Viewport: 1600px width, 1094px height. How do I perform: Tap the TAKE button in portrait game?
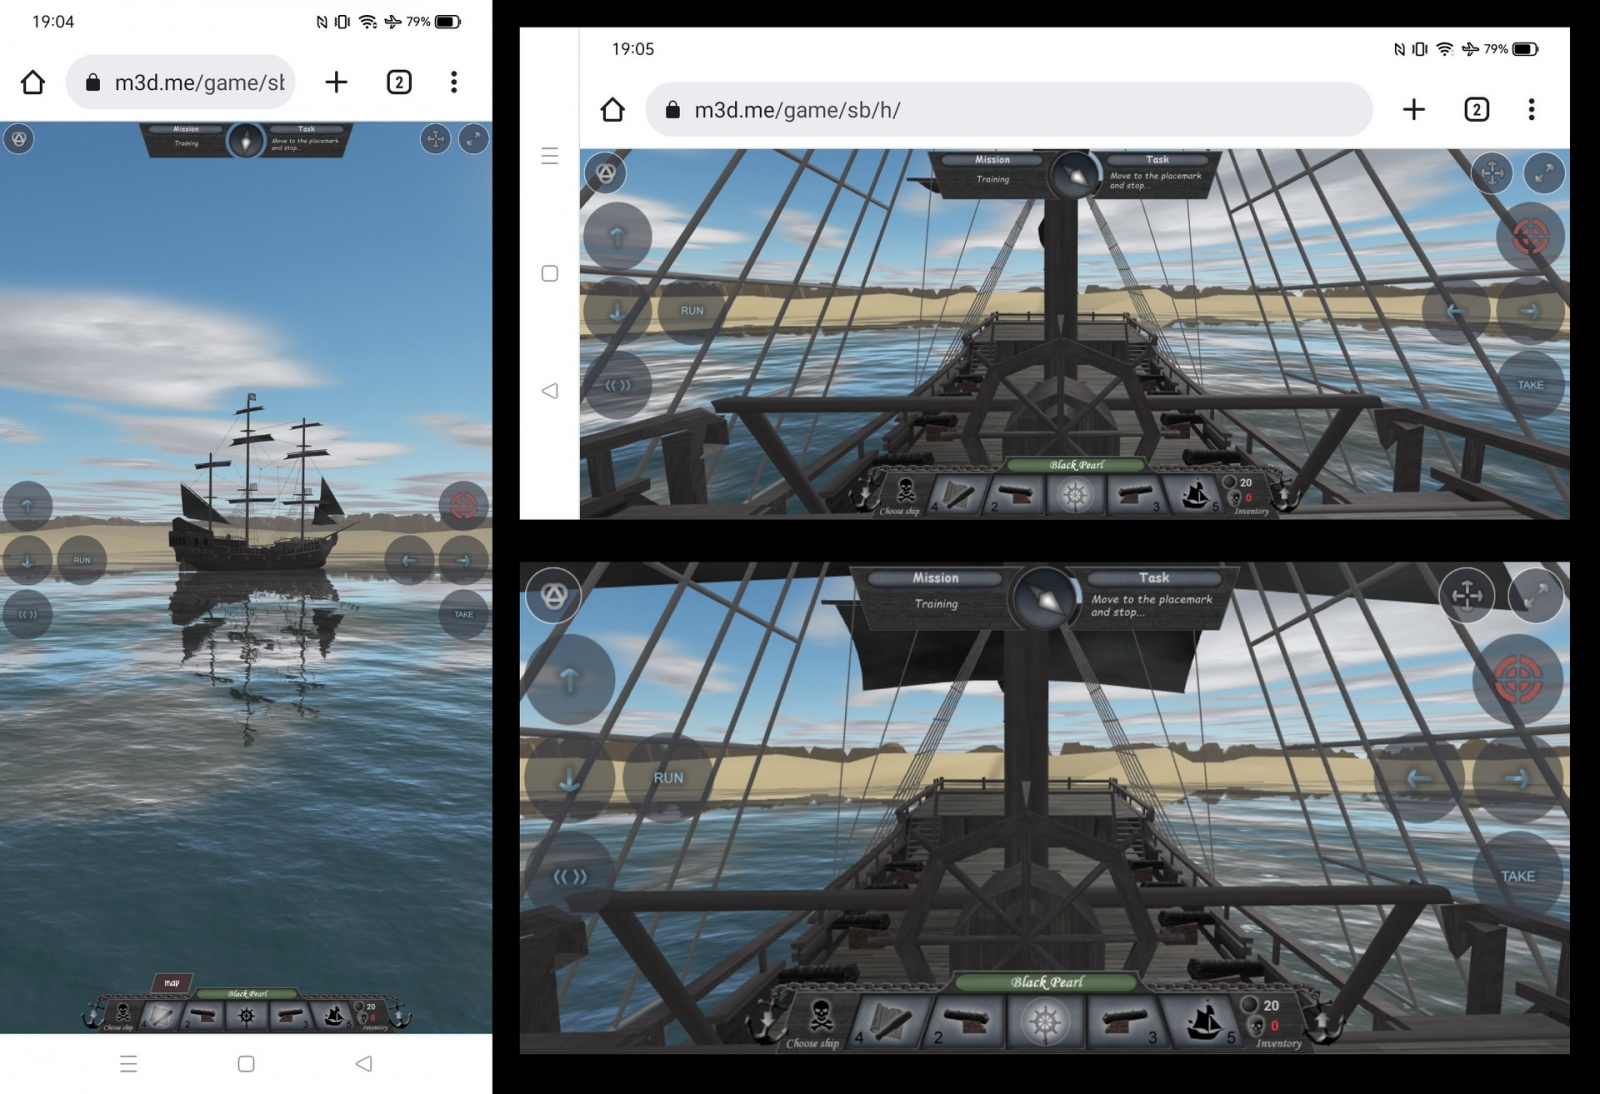463,614
